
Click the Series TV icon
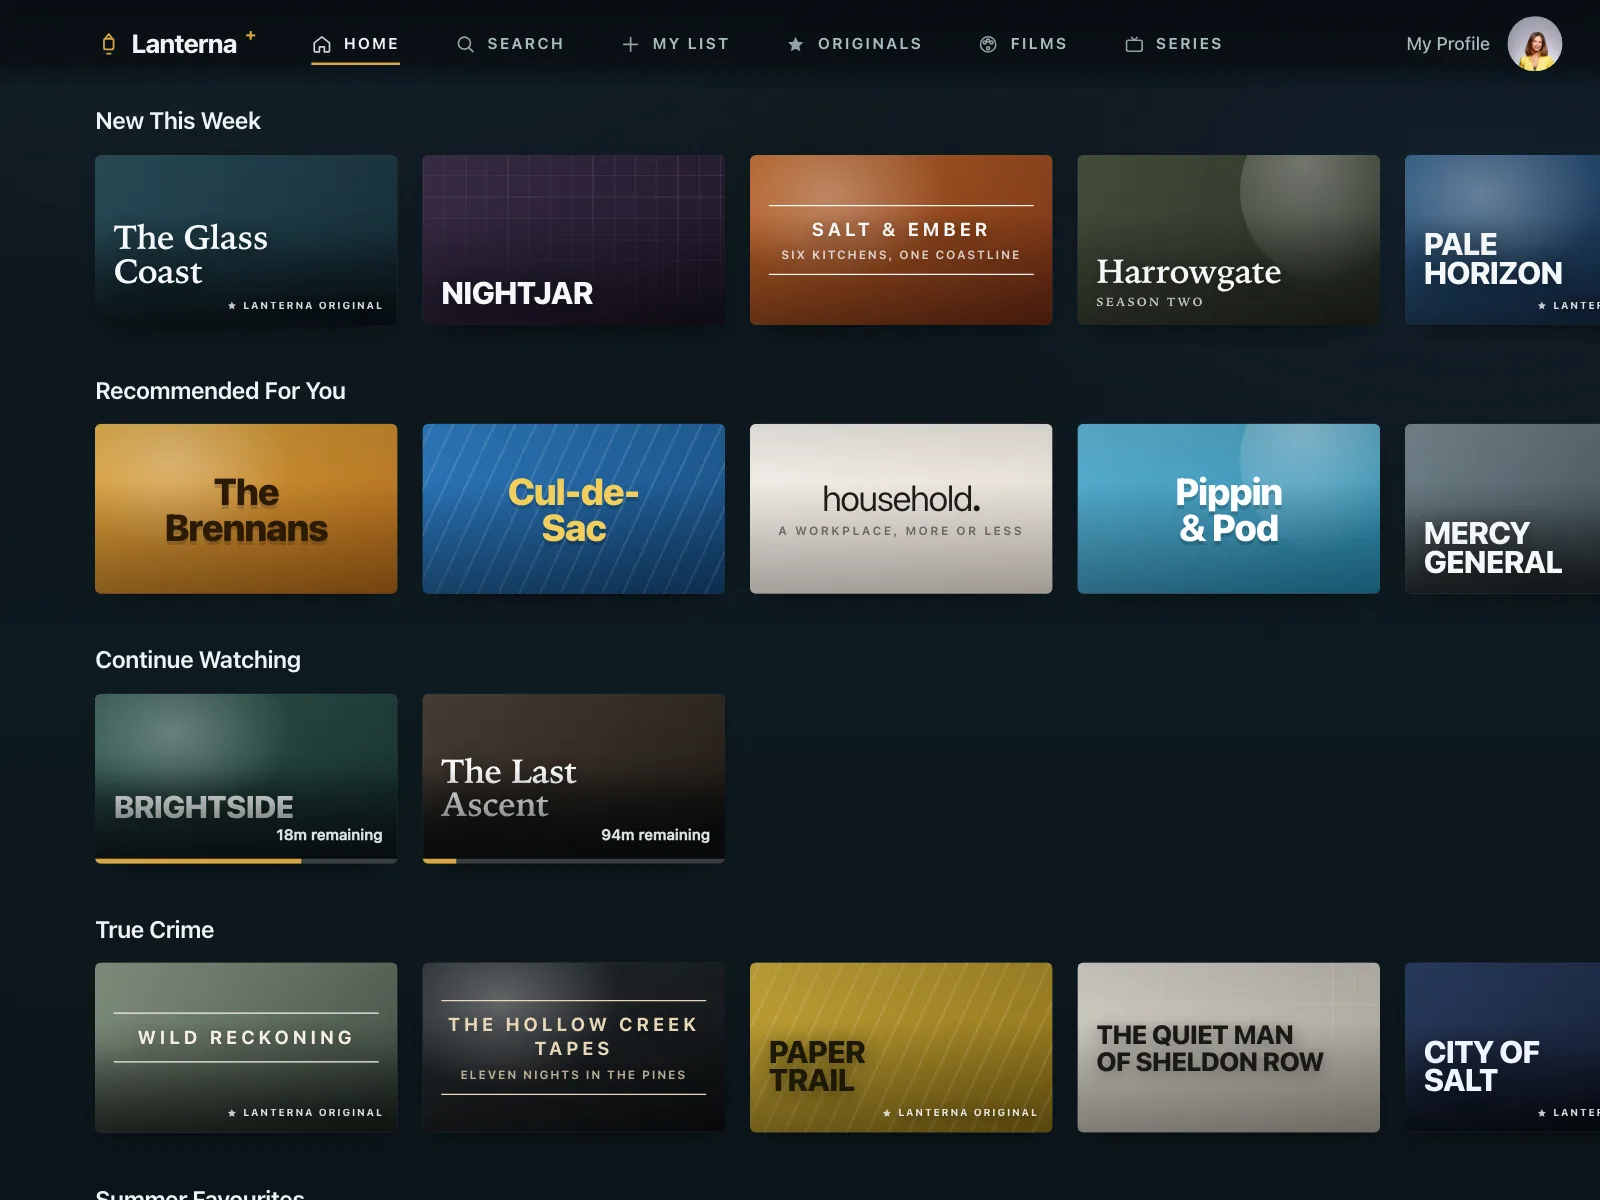(x=1134, y=44)
